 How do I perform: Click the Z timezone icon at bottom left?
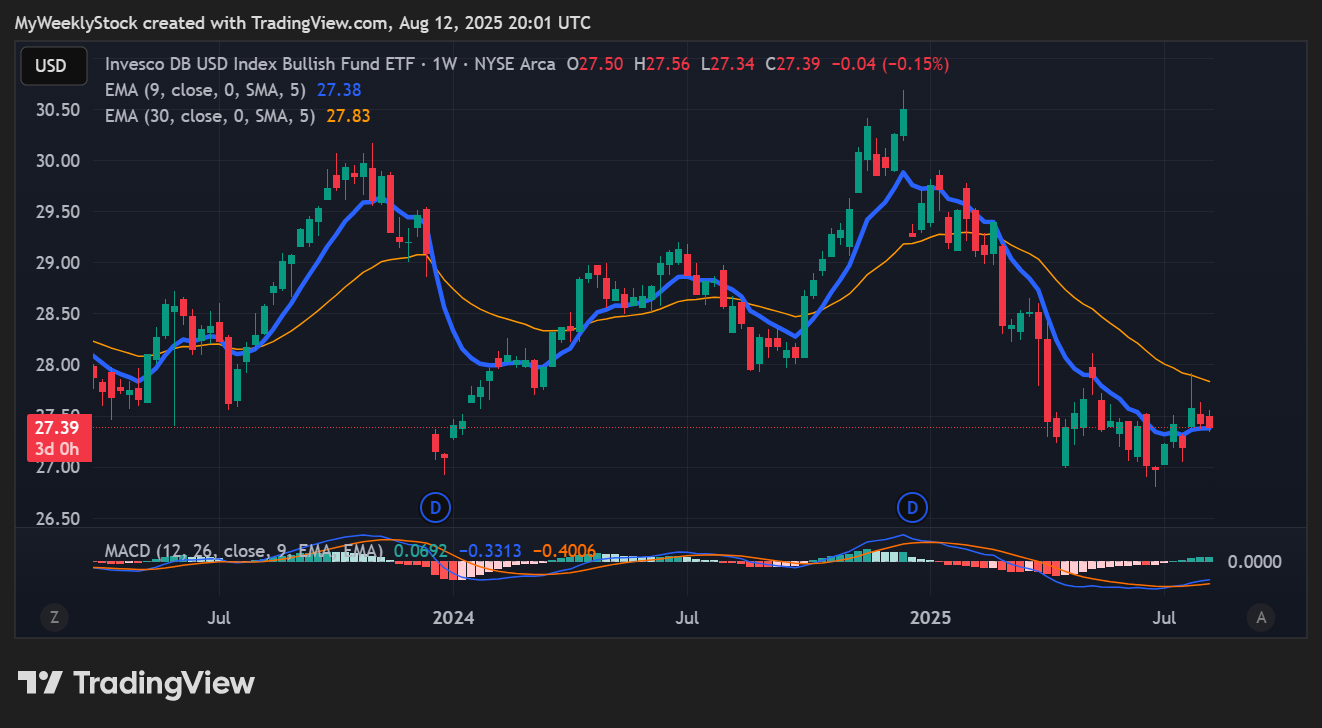click(54, 618)
